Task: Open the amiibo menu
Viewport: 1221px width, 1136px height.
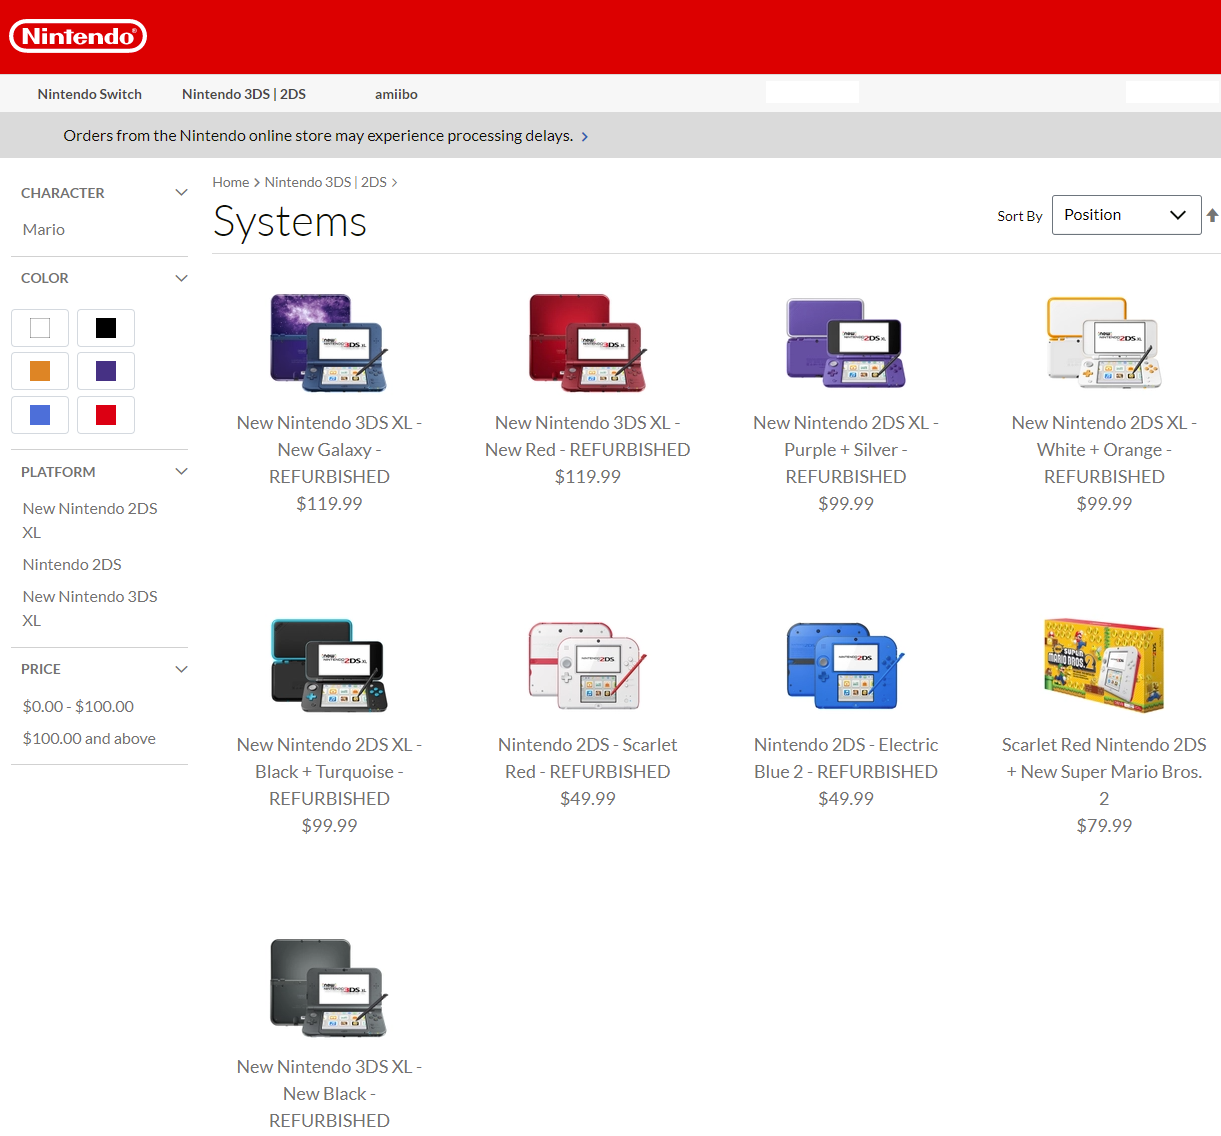Action: point(396,94)
